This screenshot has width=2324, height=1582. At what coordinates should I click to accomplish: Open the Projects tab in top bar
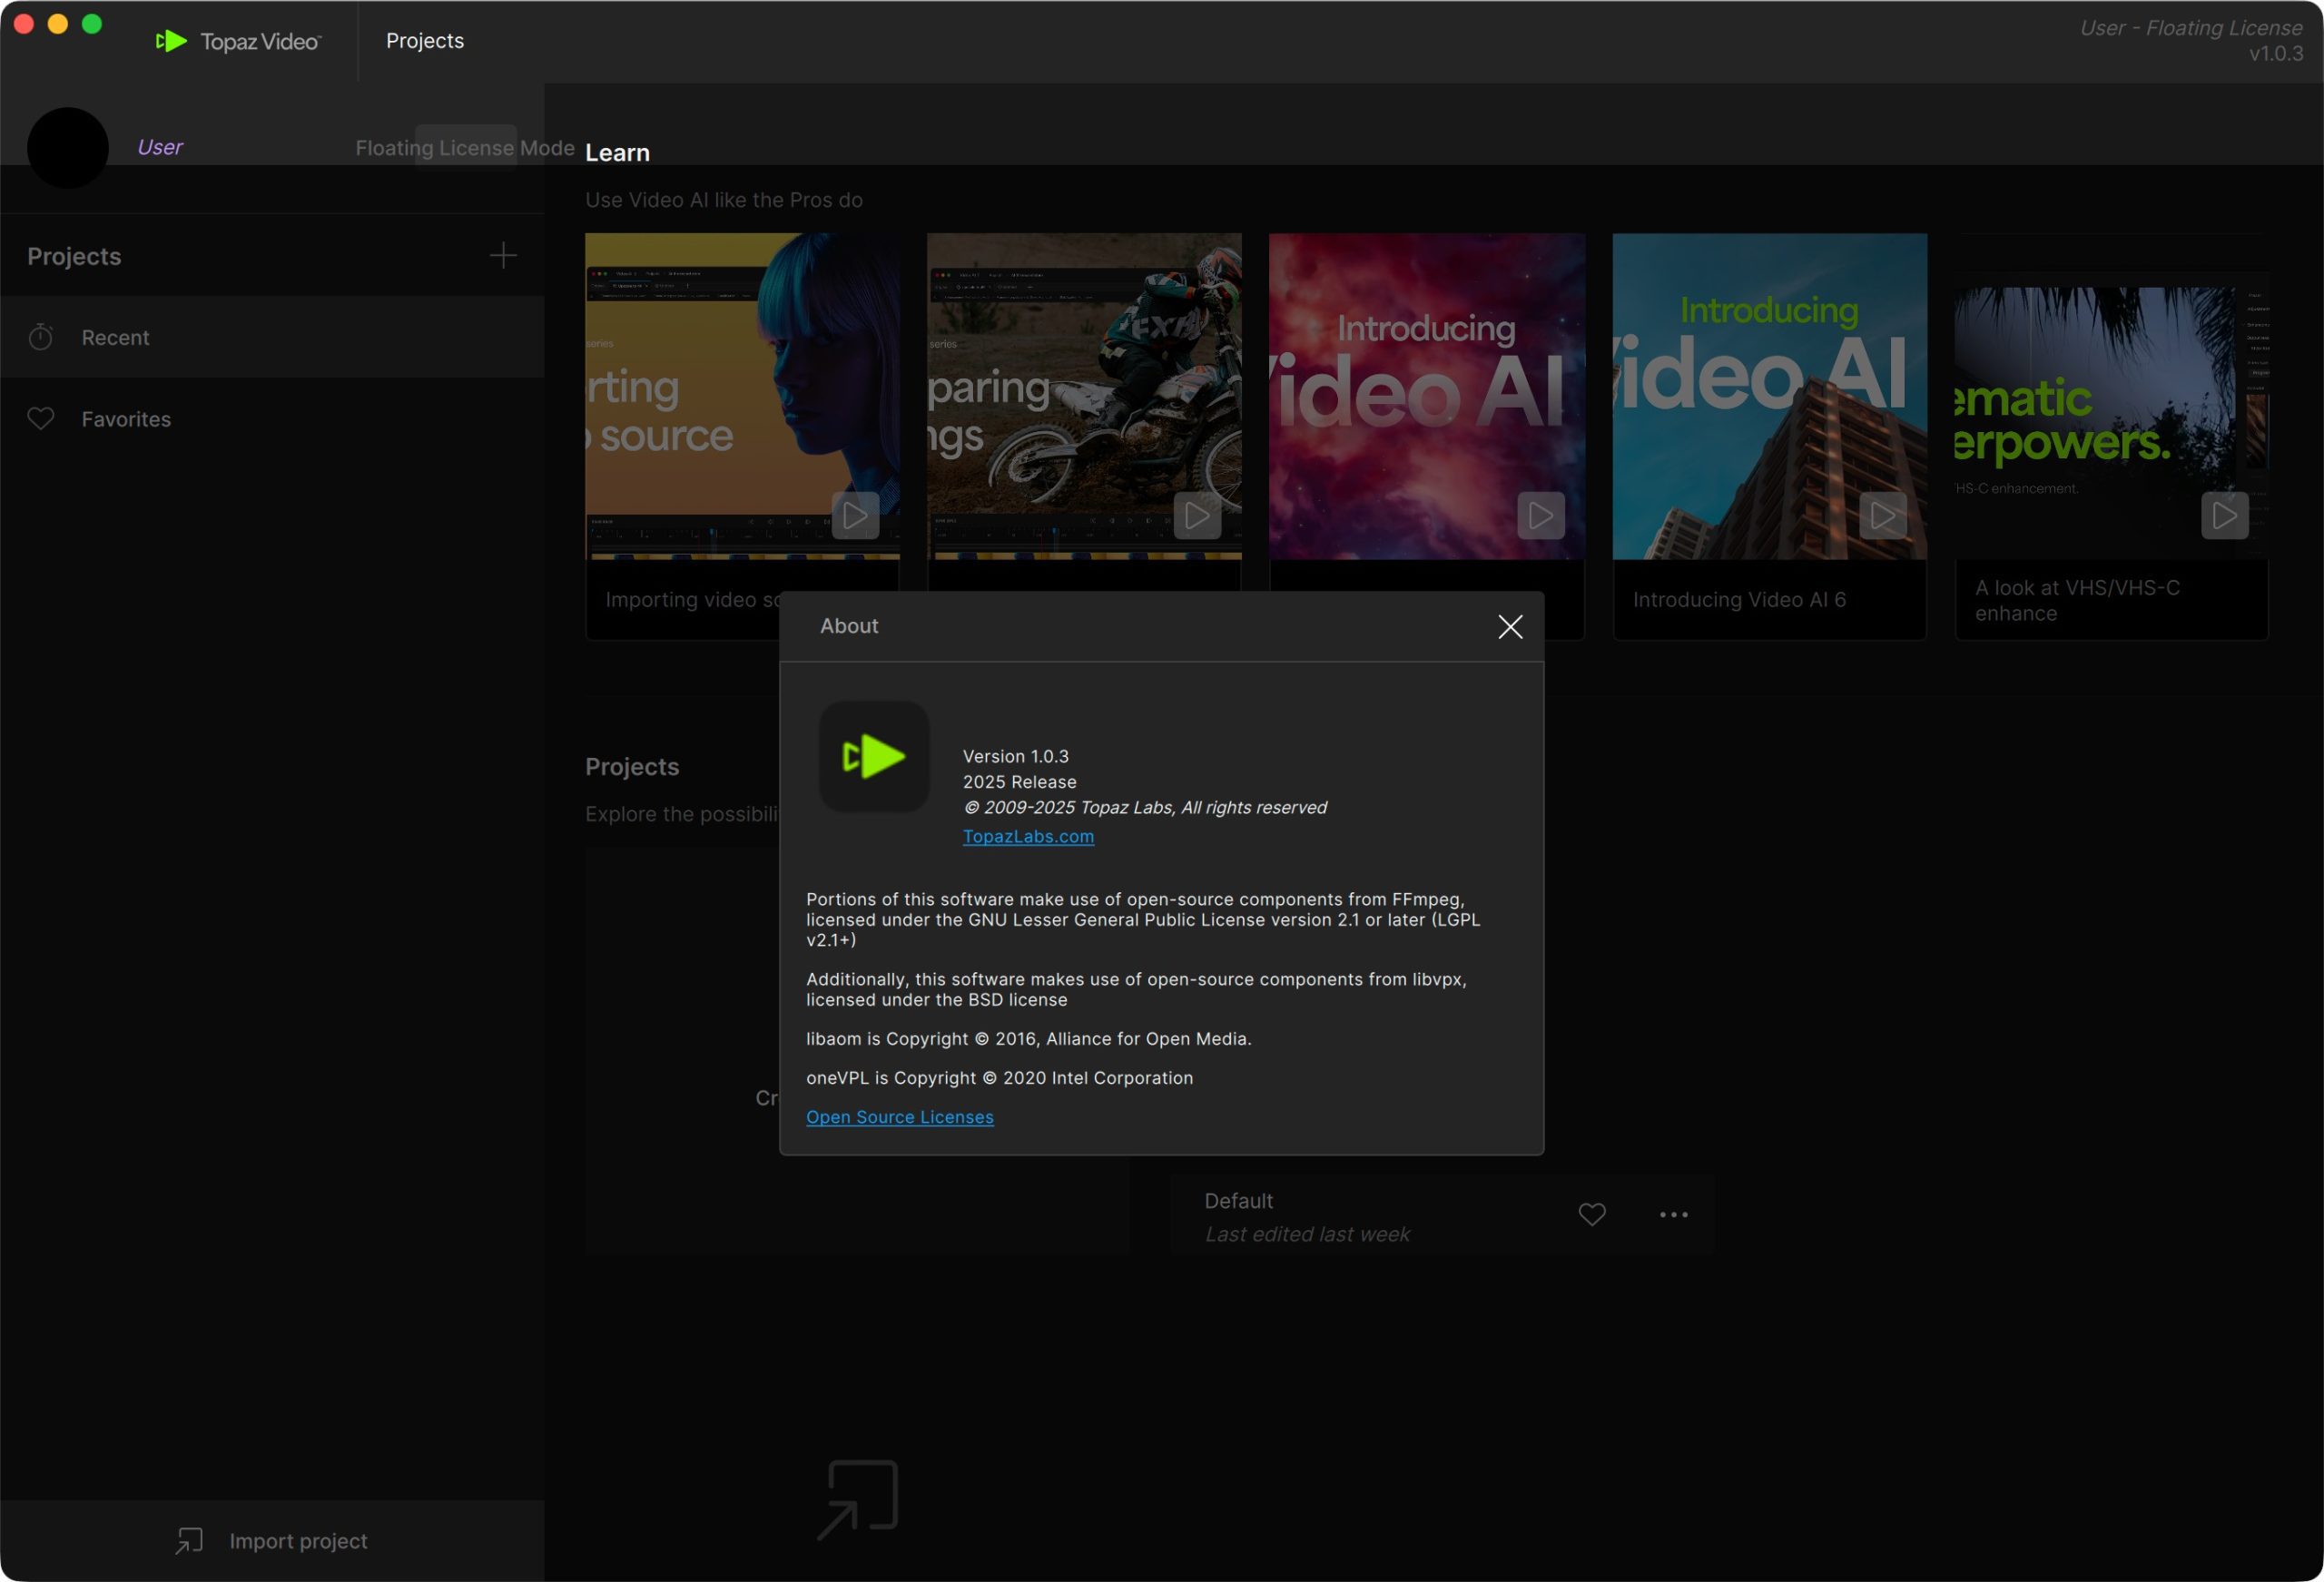(x=425, y=41)
